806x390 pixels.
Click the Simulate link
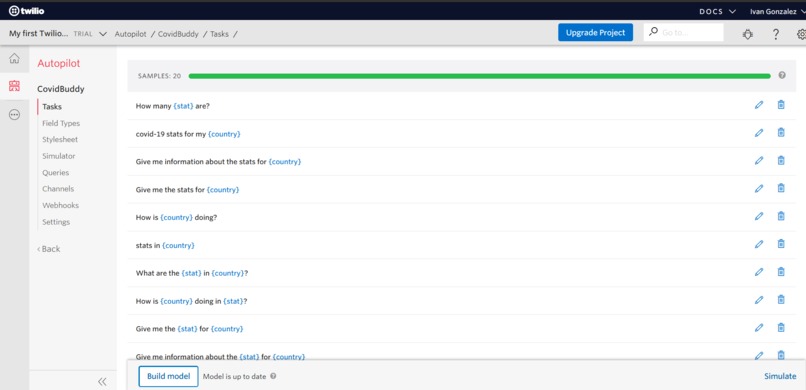(780, 376)
